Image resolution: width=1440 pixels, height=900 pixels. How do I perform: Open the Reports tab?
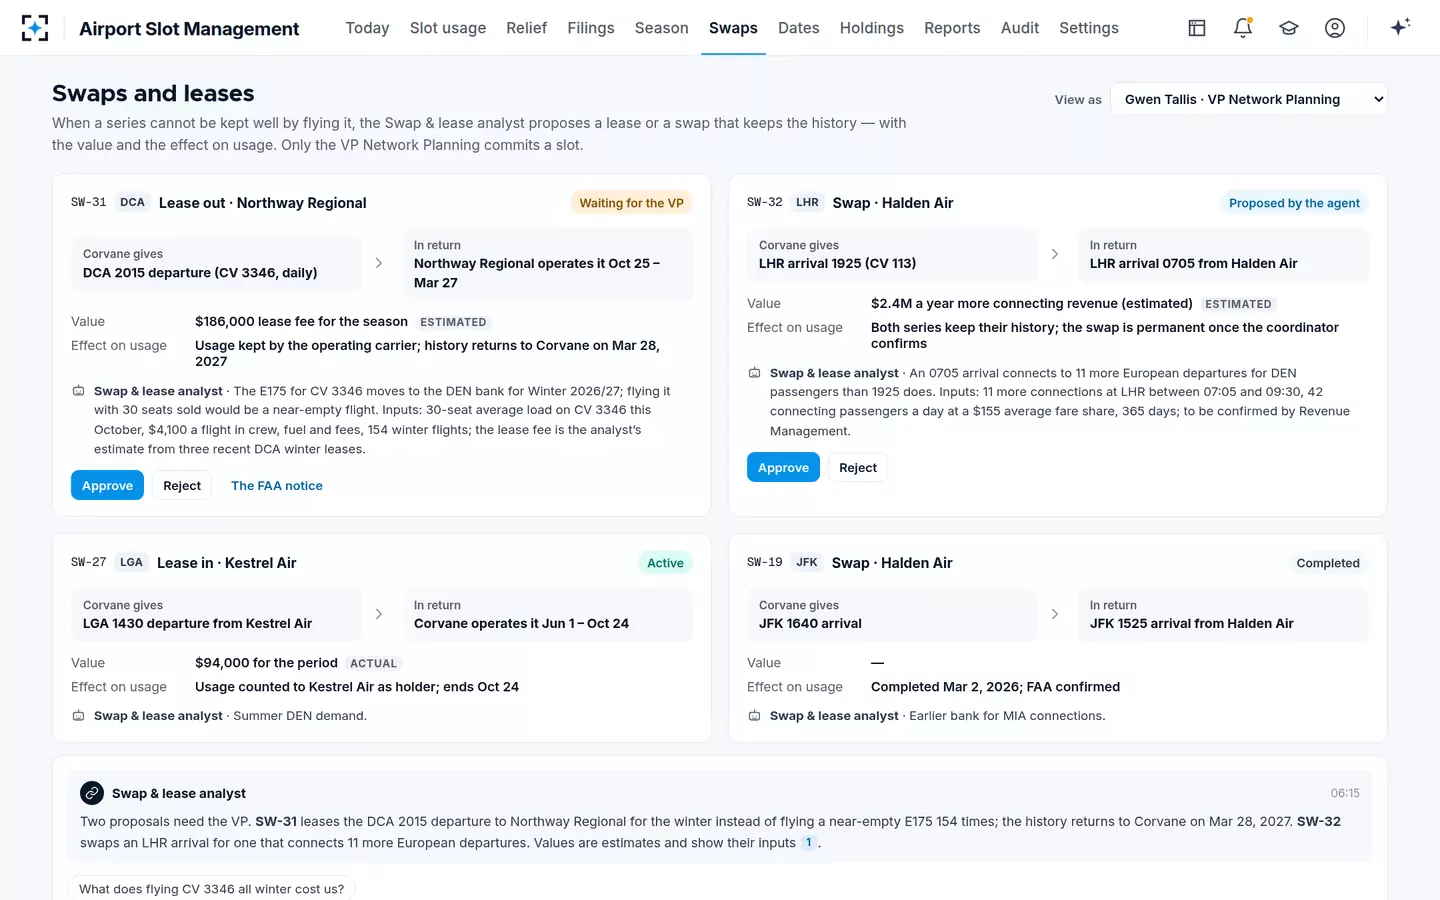tap(952, 28)
